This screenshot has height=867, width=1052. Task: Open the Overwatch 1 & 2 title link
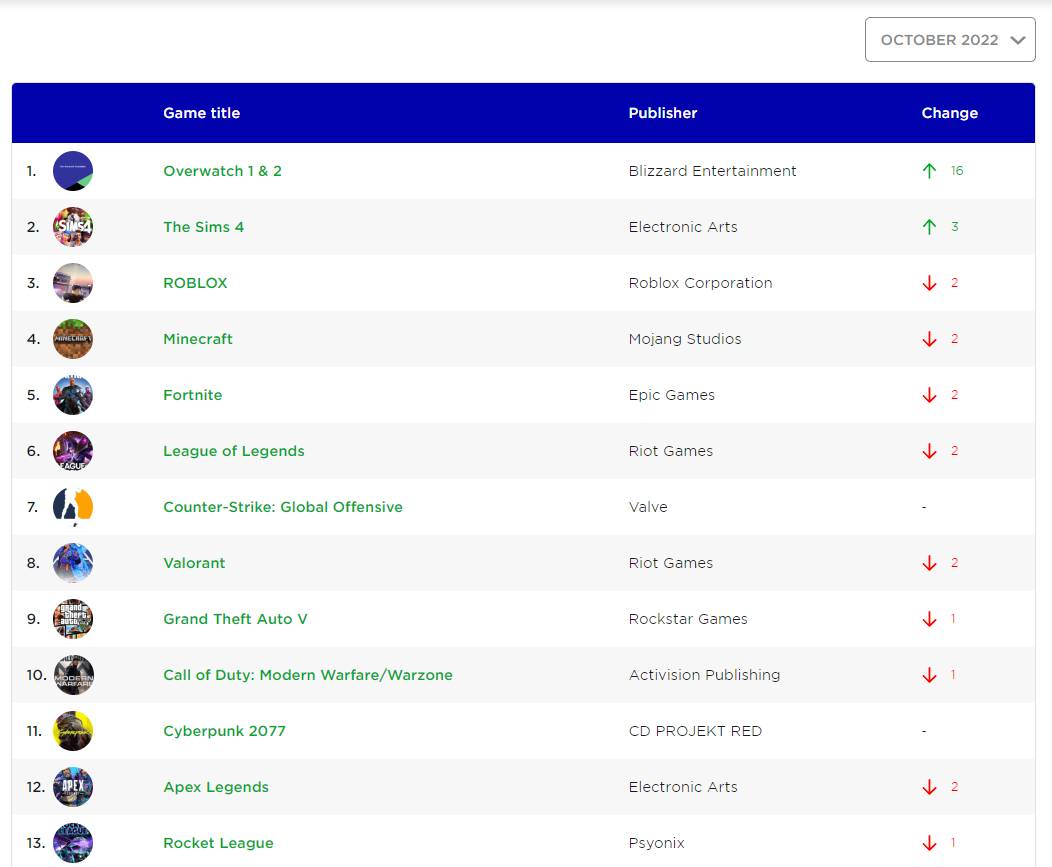tap(222, 171)
